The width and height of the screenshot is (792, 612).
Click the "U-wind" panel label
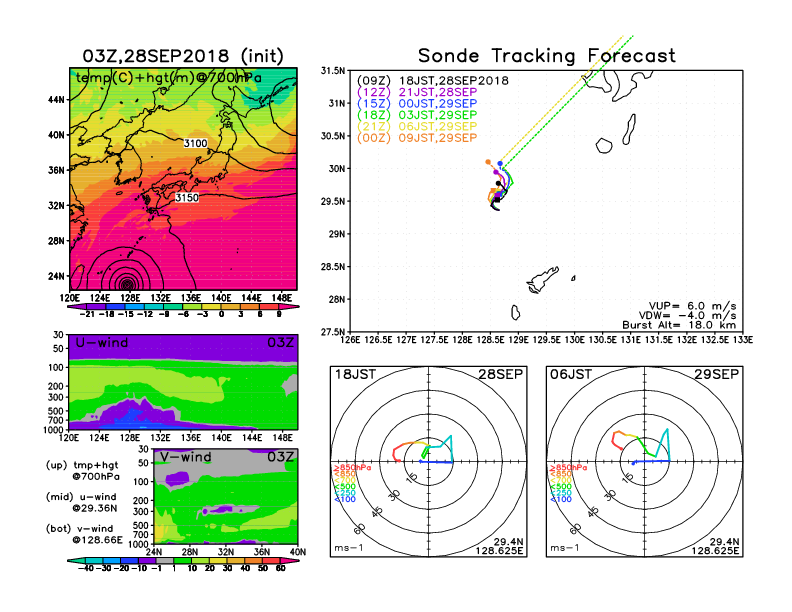pos(102,343)
